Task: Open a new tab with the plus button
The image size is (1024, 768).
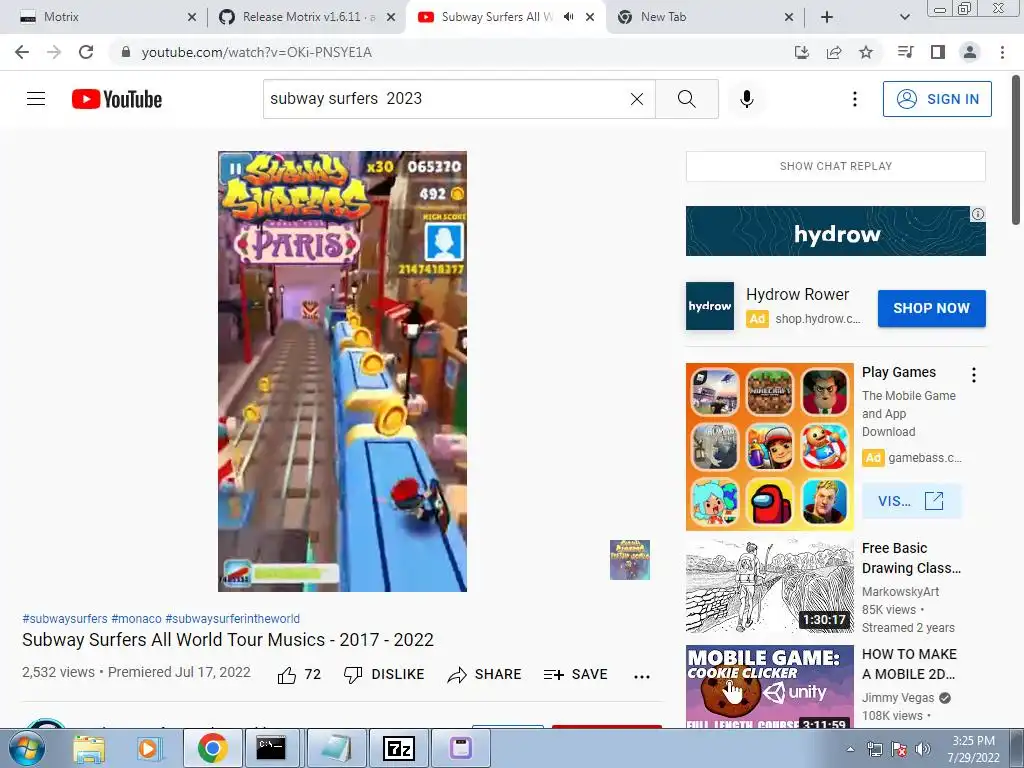Action: [x=827, y=17]
